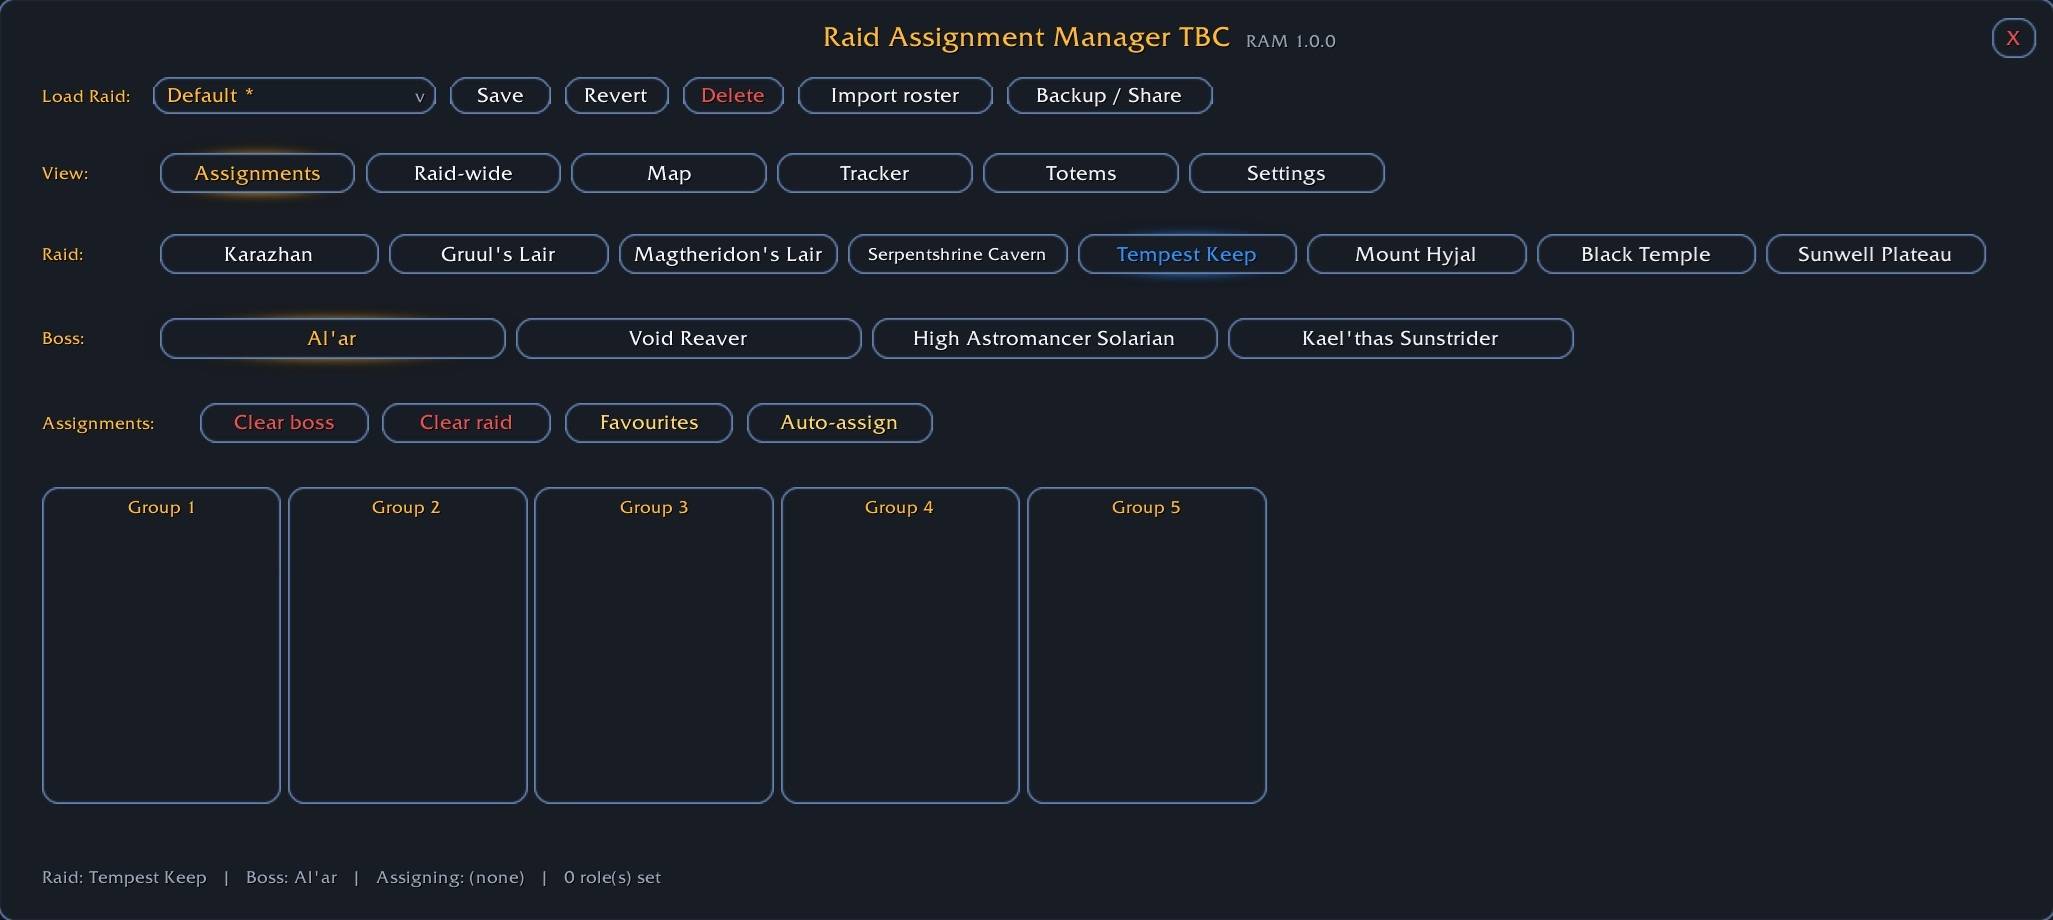Click the 'Boss: Al'ar' status text
The height and width of the screenshot is (920, 2053).
tap(291, 877)
